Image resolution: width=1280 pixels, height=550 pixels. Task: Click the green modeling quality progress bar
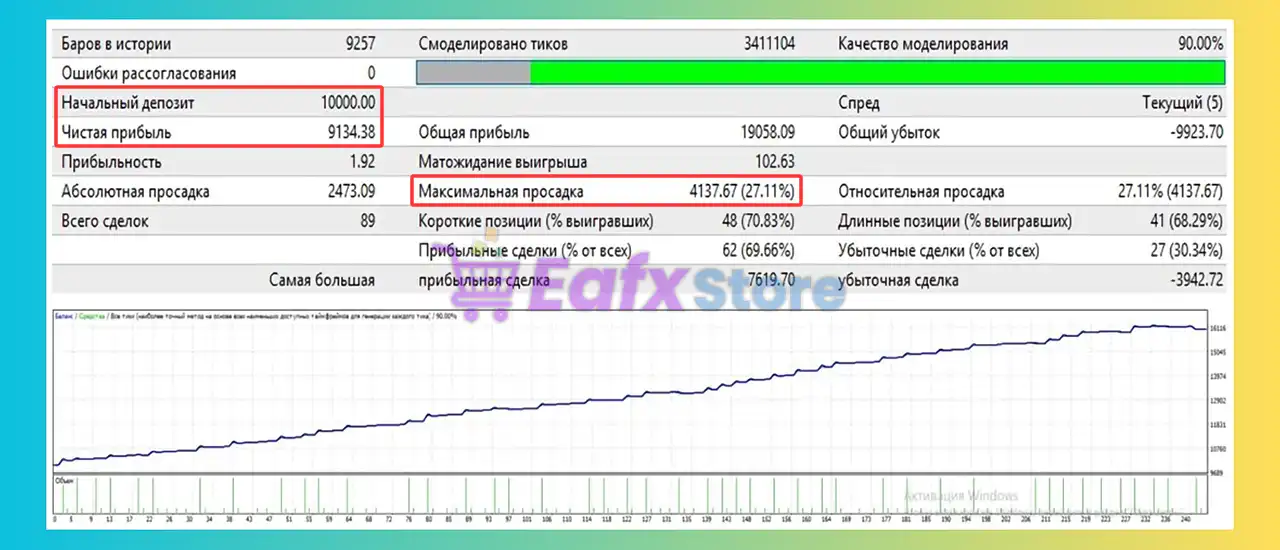click(x=876, y=73)
